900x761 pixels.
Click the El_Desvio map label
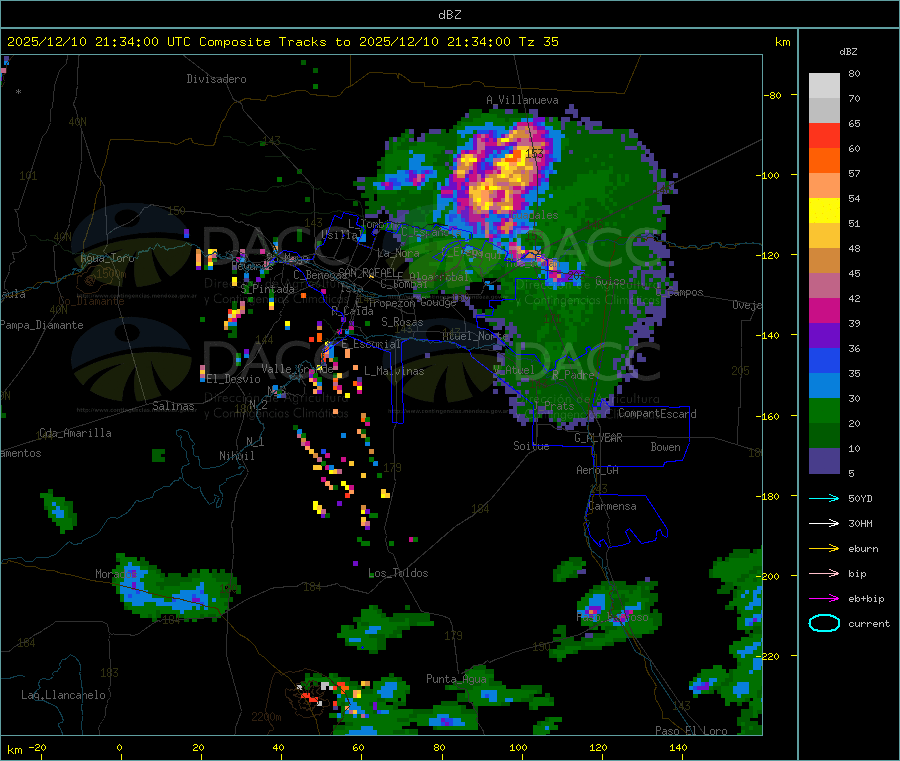tap(233, 379)
